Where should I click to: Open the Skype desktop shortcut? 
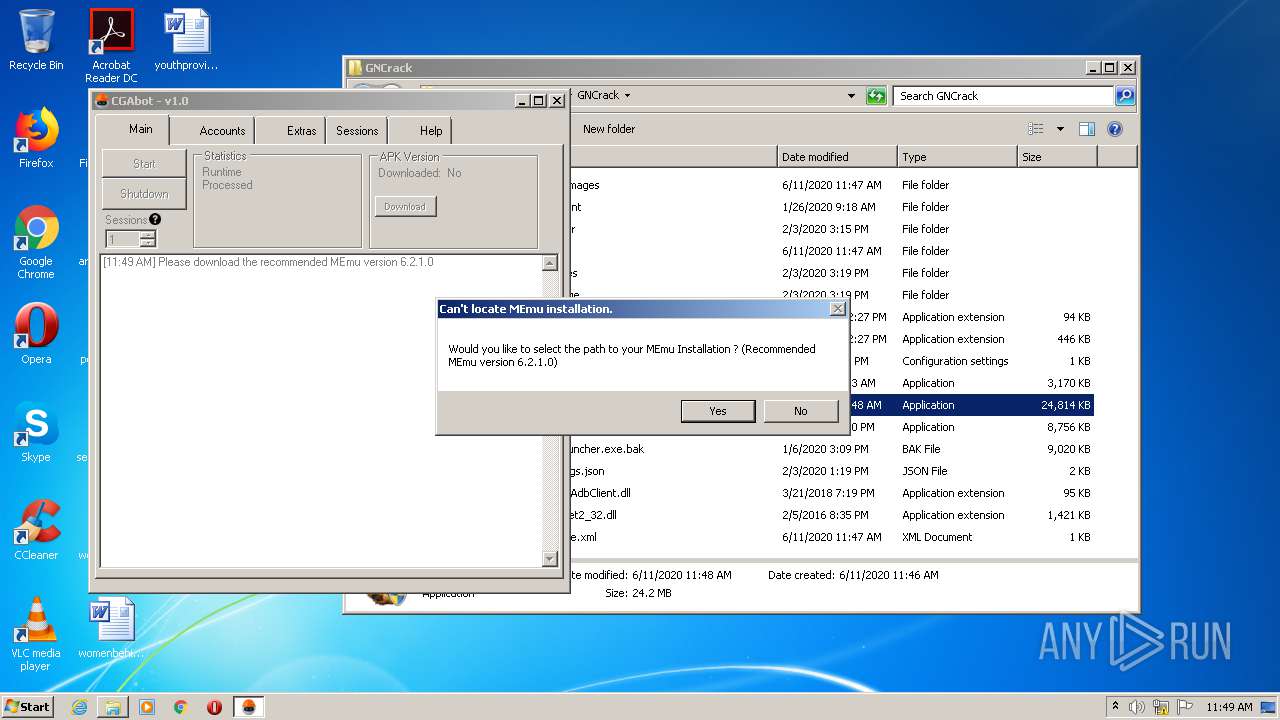pyautogui.click(x=36, y=432)
